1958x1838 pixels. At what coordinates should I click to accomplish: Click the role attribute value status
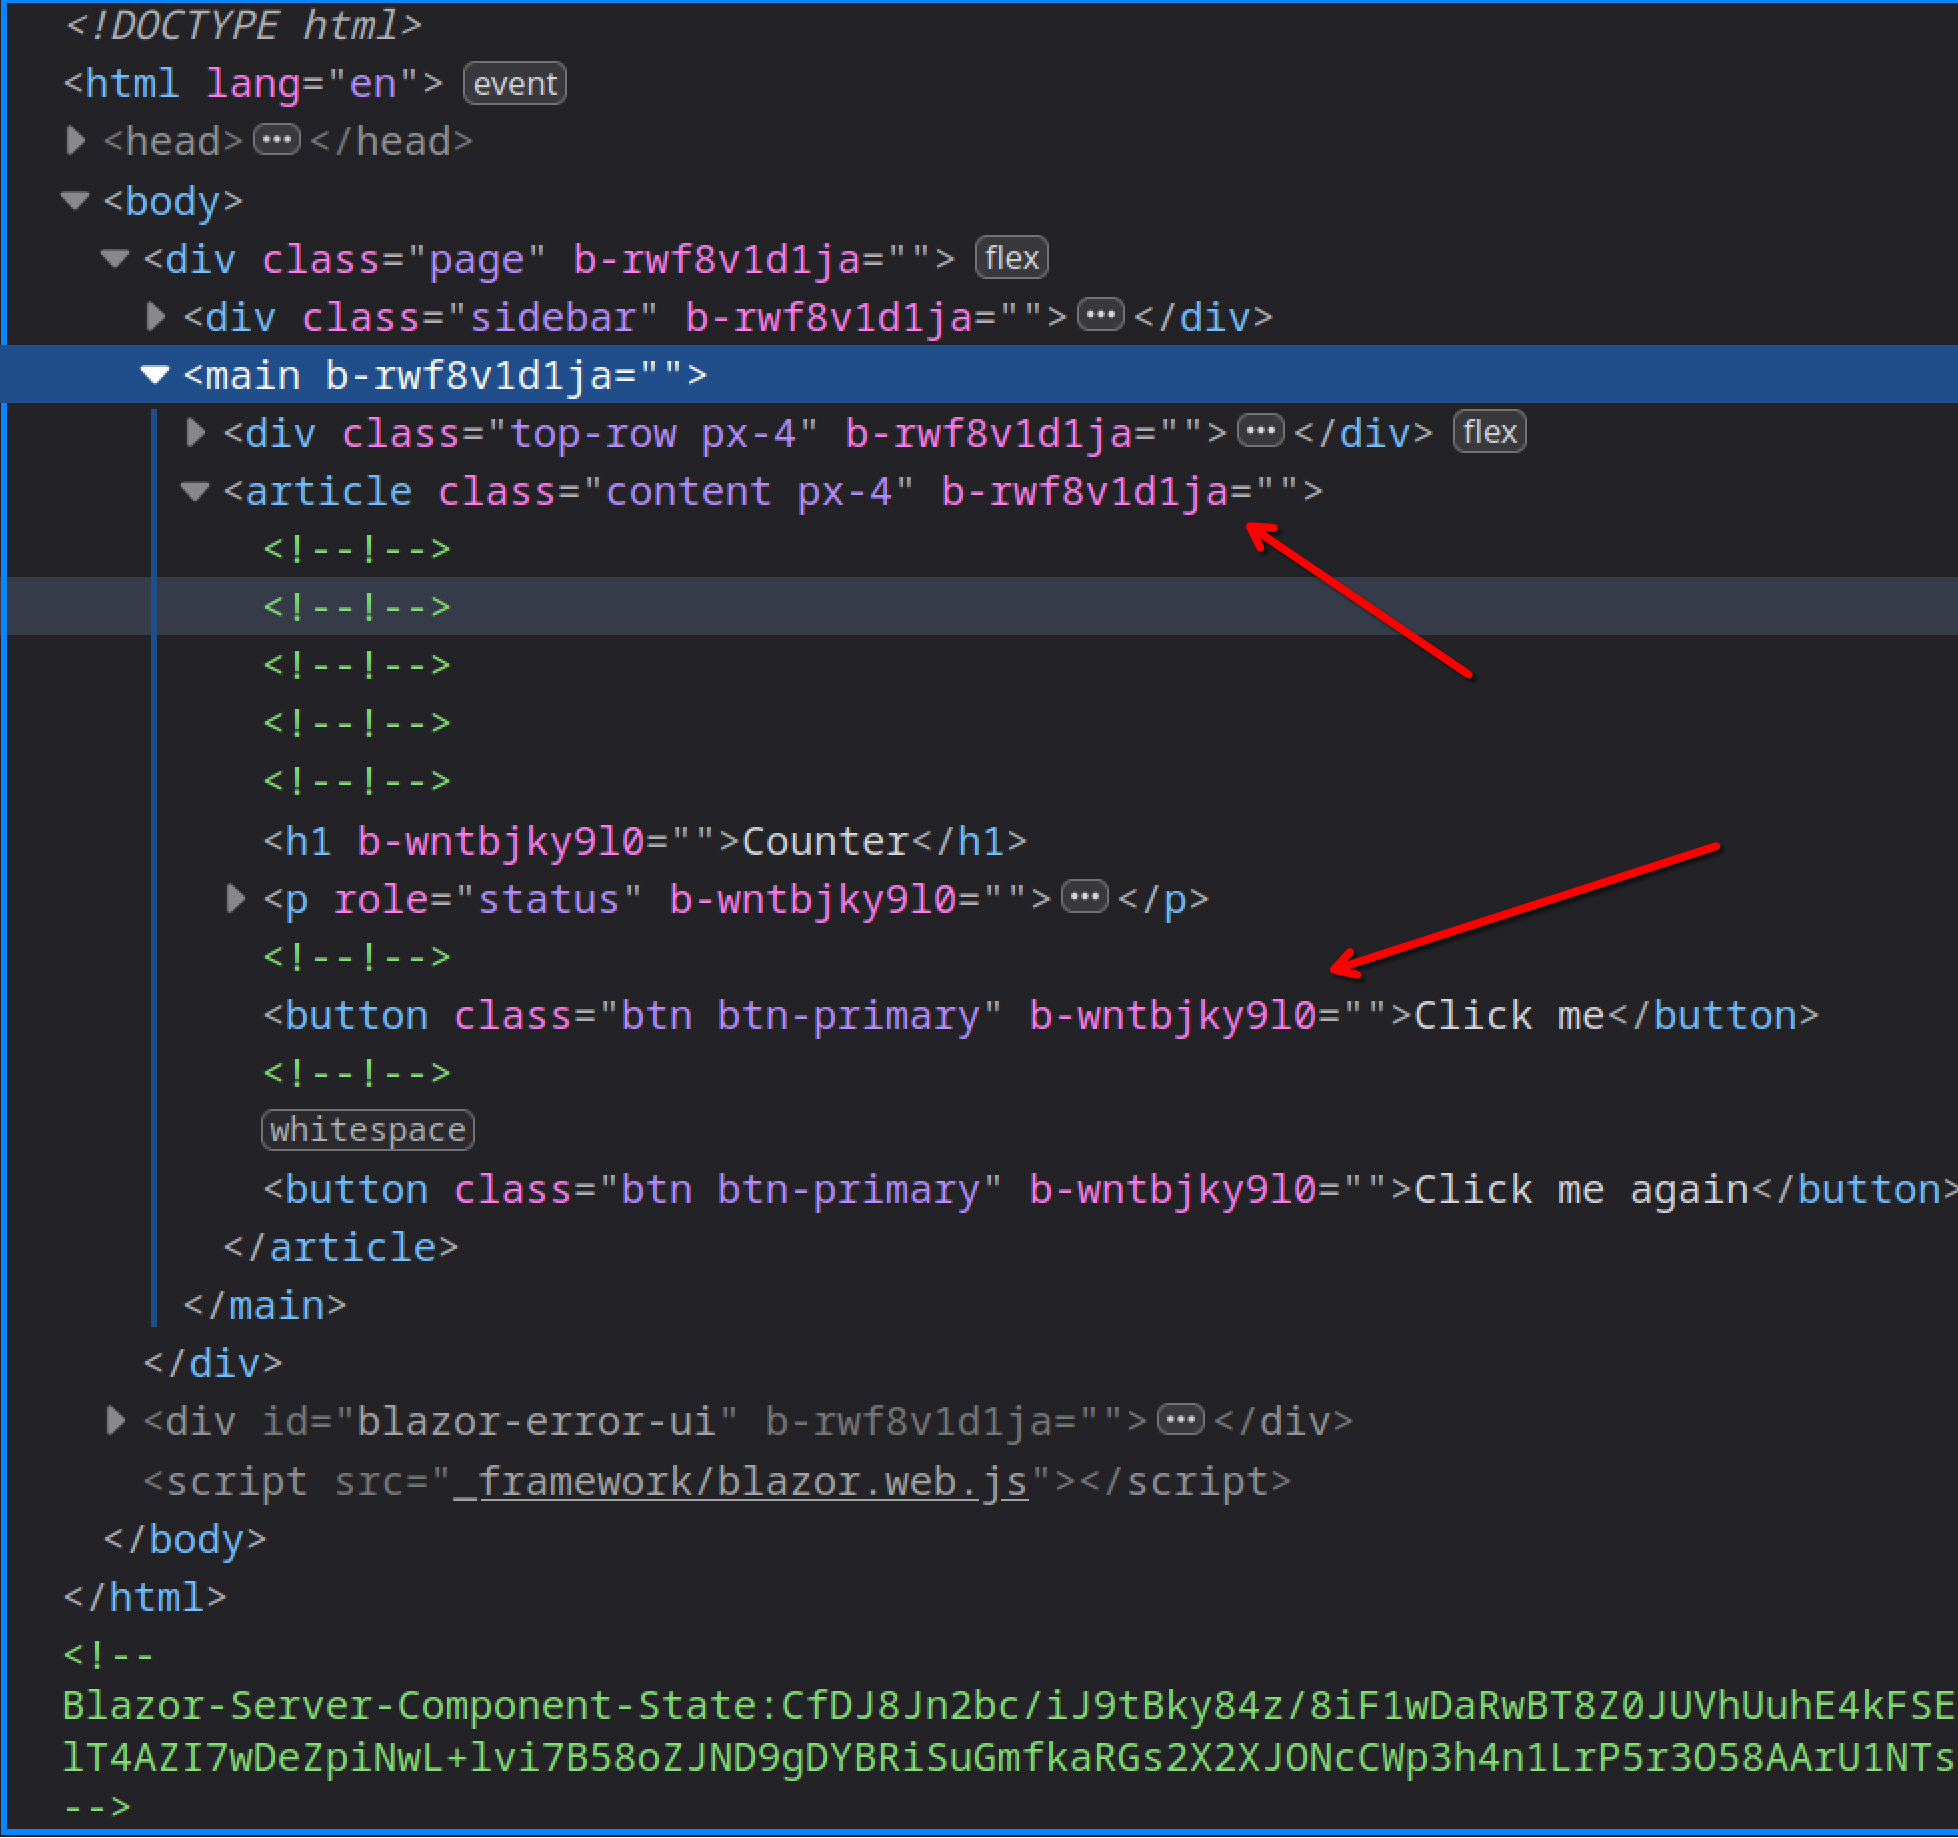tap(549, 900)
